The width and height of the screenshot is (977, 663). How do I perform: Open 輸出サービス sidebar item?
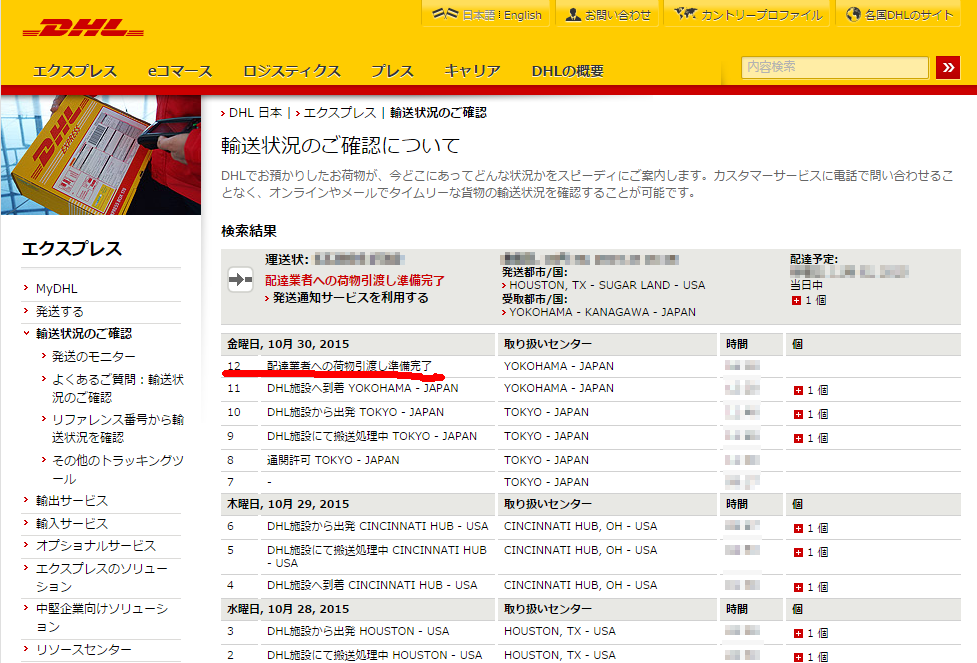click(x=72, y=500)
